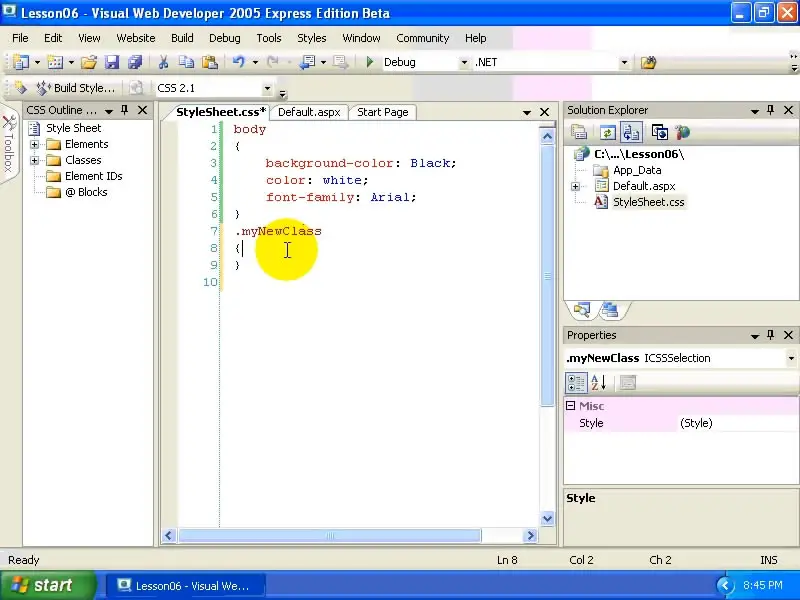This screenshot has height=600, width=800.
Task: Click the Paste clipboard icon
Action: click(210, 62)
